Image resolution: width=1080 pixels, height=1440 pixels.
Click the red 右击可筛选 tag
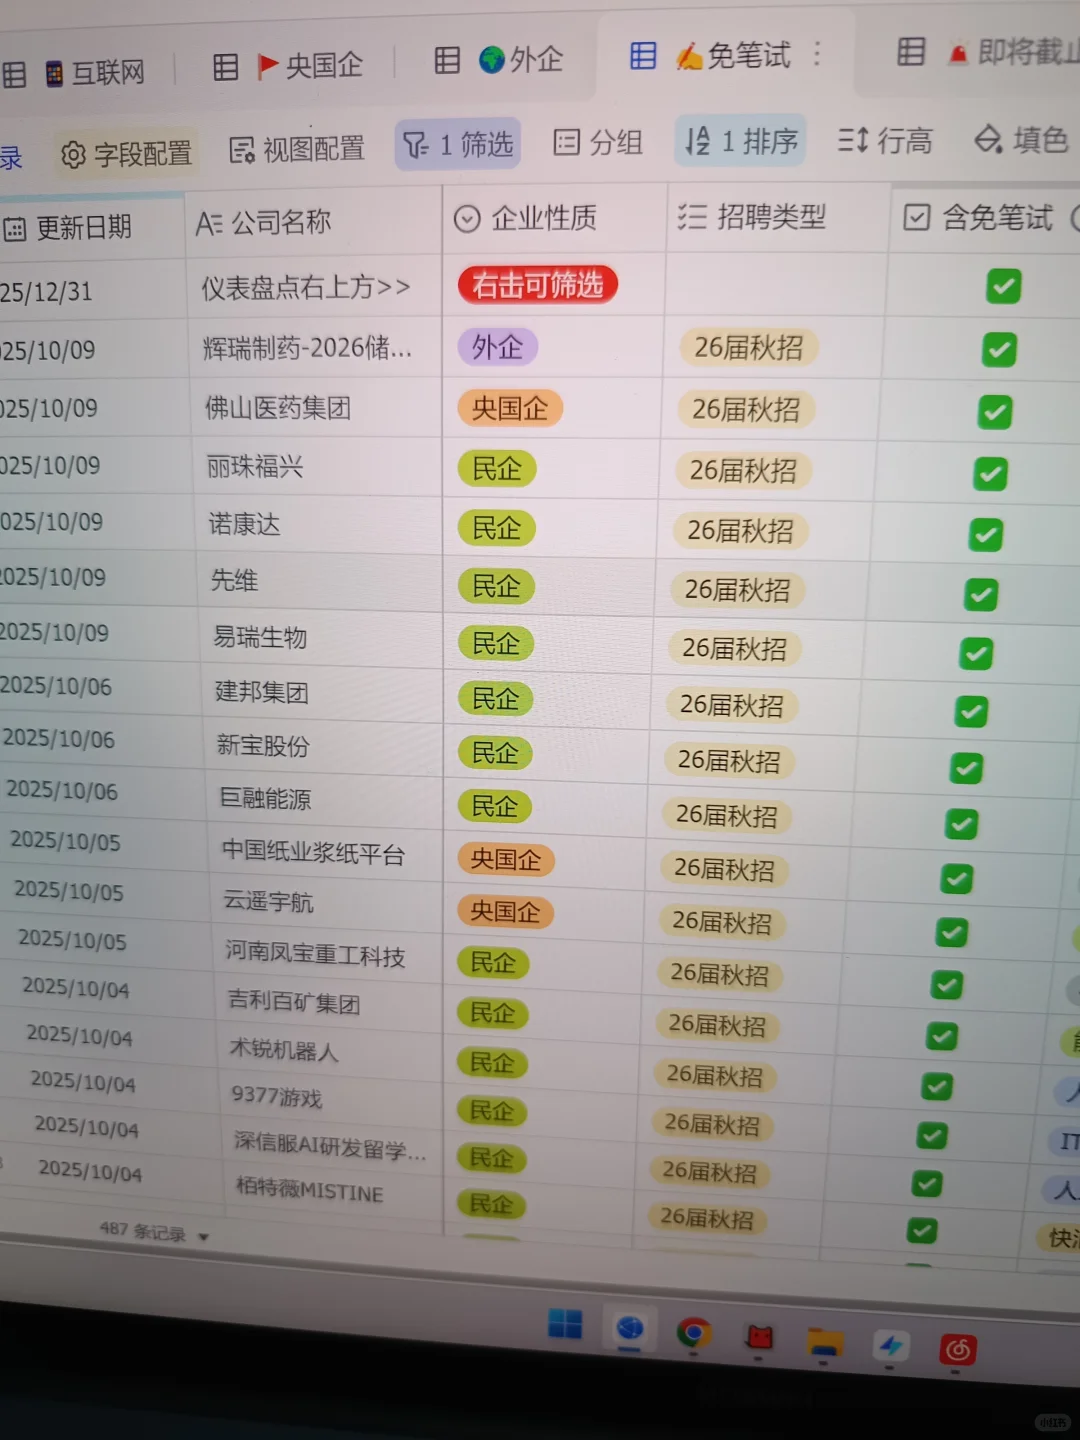(x=538, y=285)
